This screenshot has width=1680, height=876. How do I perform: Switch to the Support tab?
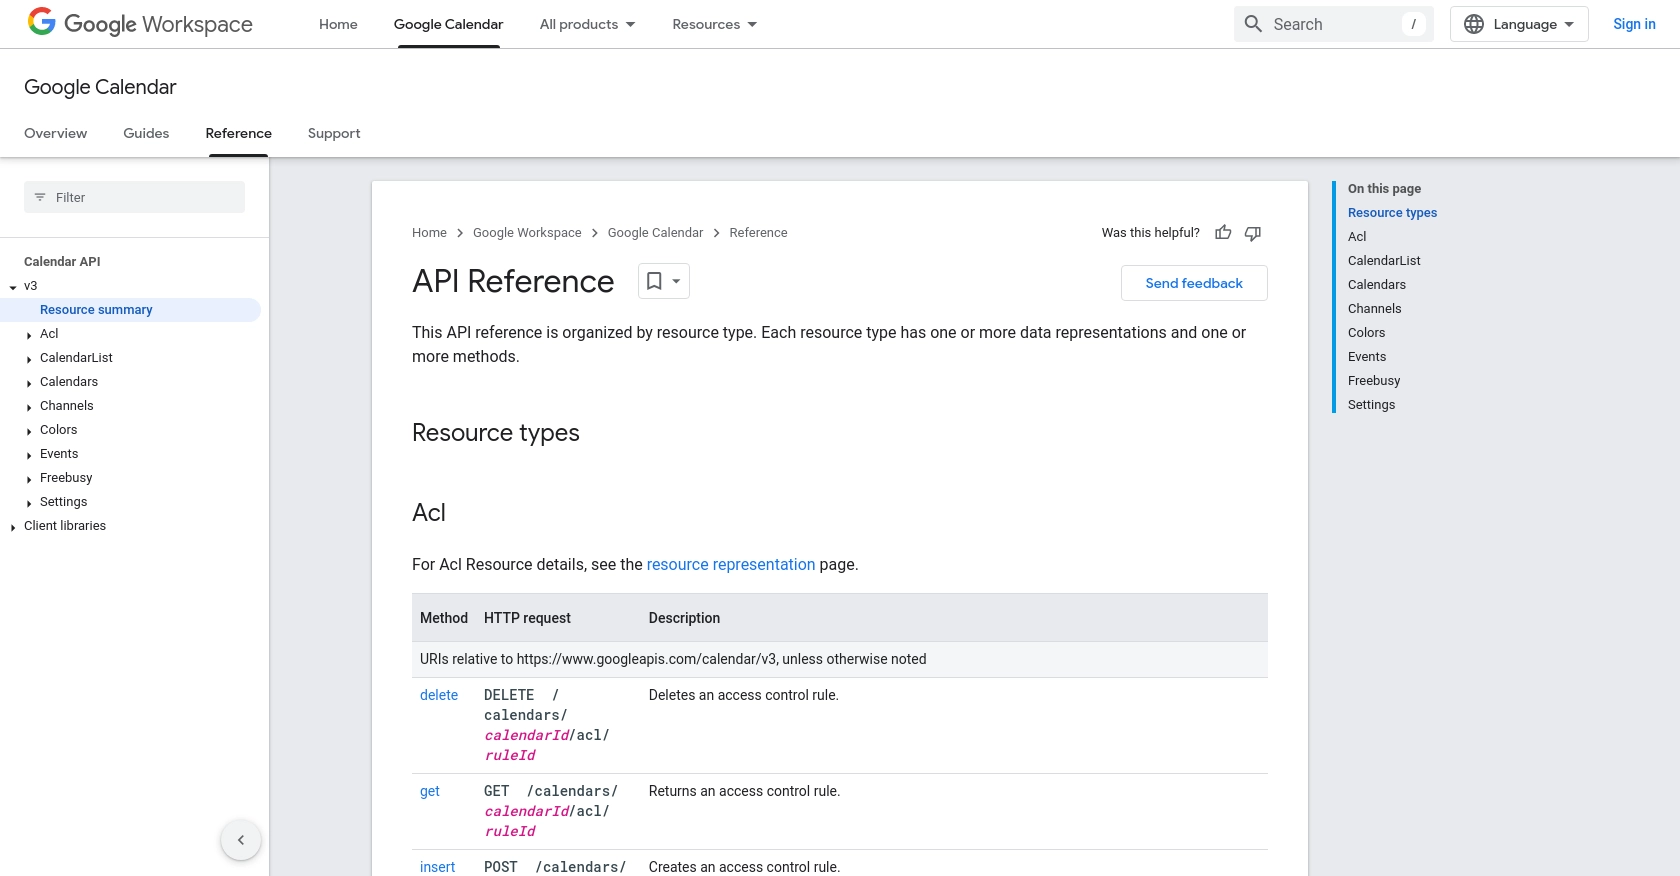[x=334, y=133]
